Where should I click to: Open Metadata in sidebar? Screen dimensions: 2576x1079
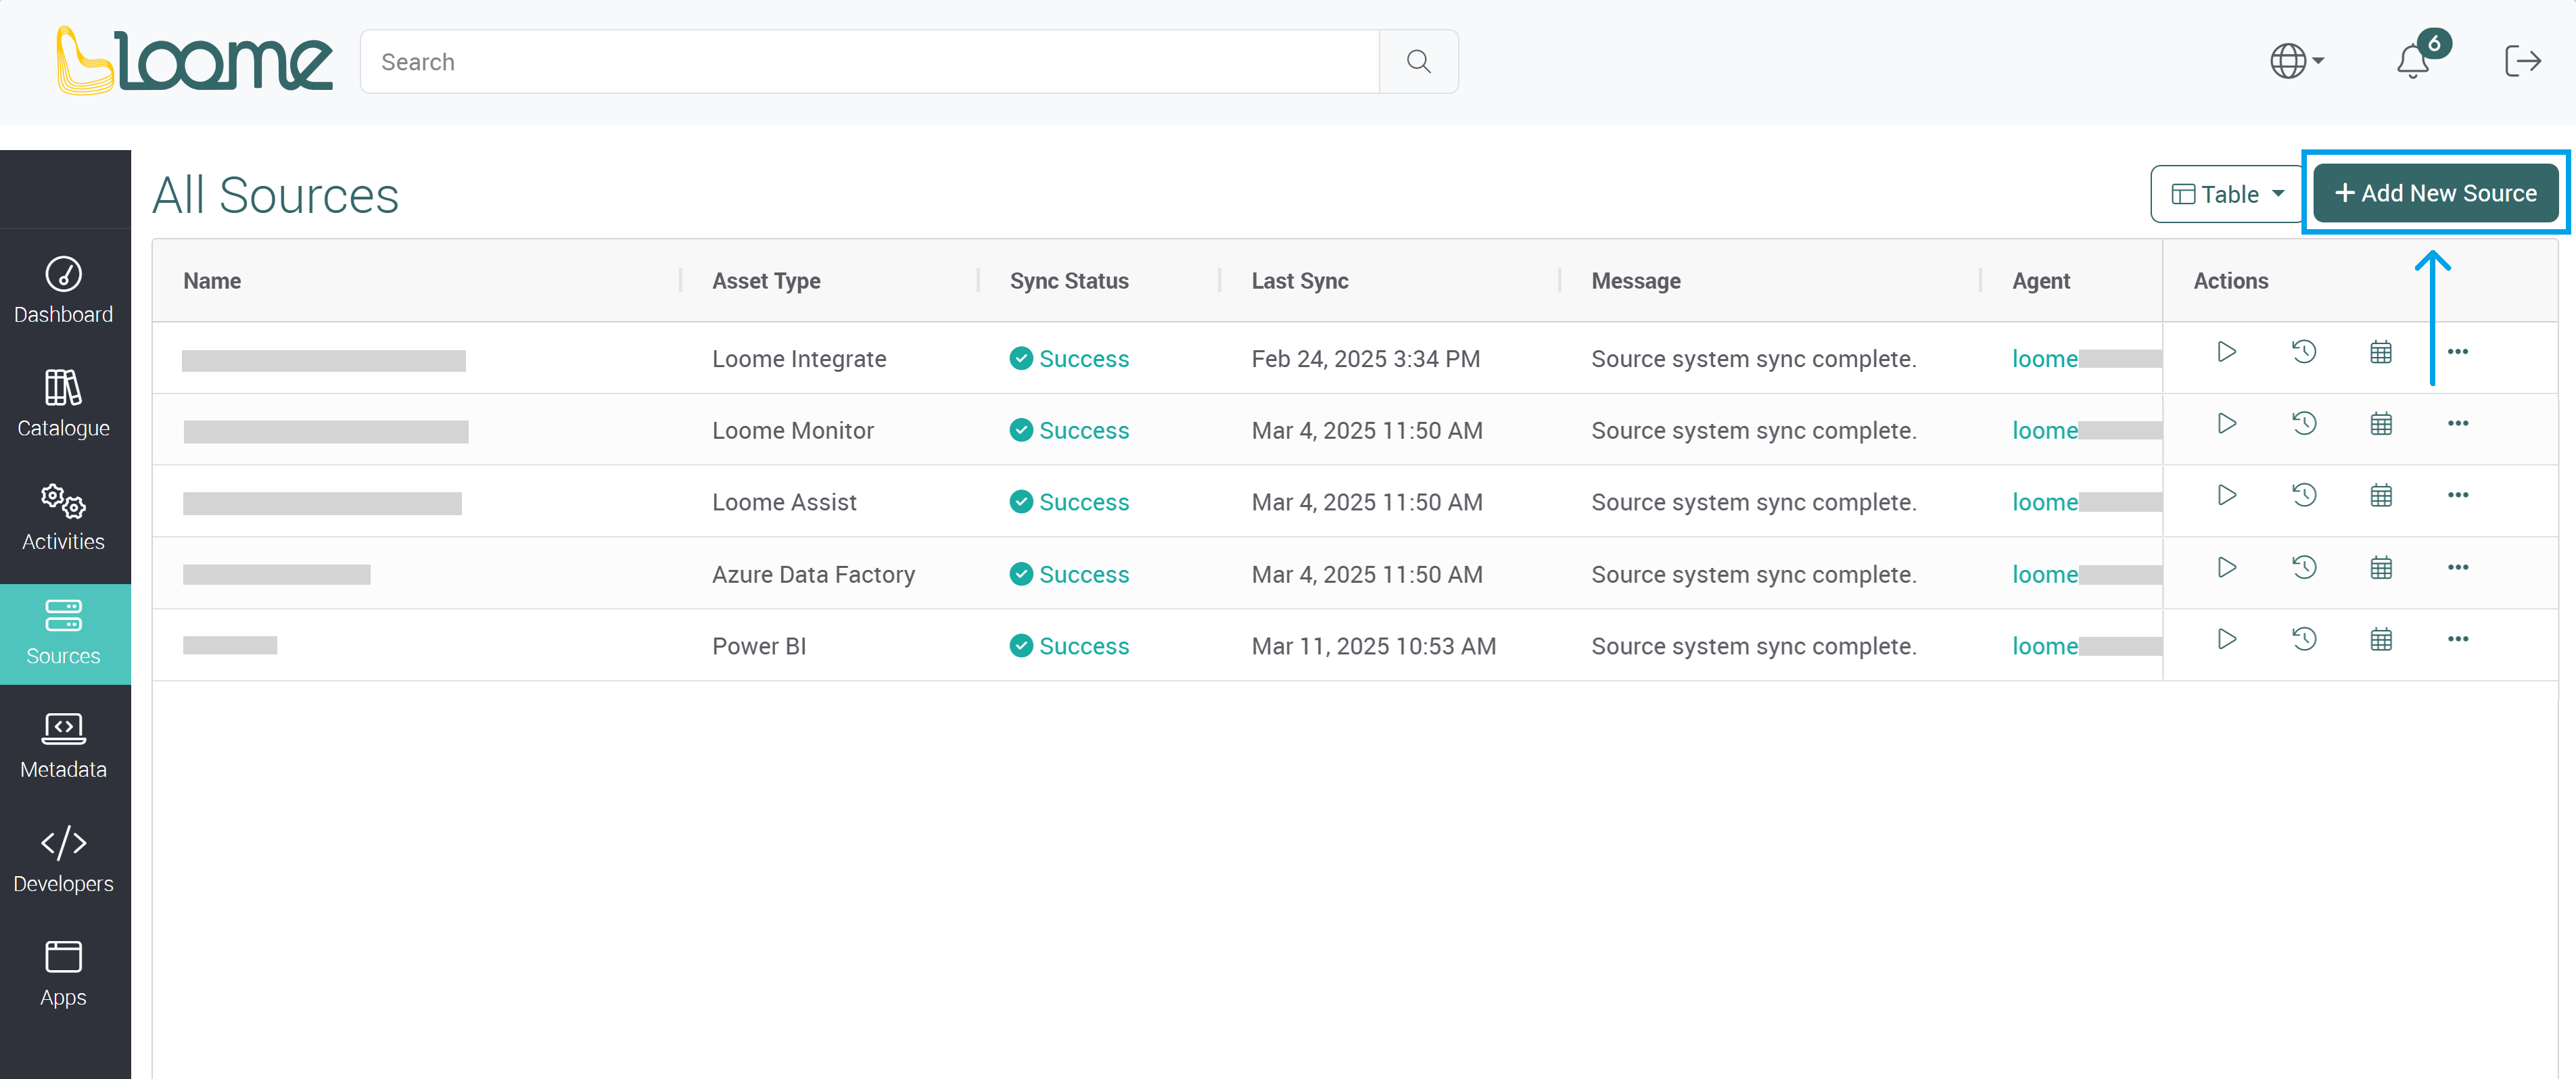coord(64,746)
